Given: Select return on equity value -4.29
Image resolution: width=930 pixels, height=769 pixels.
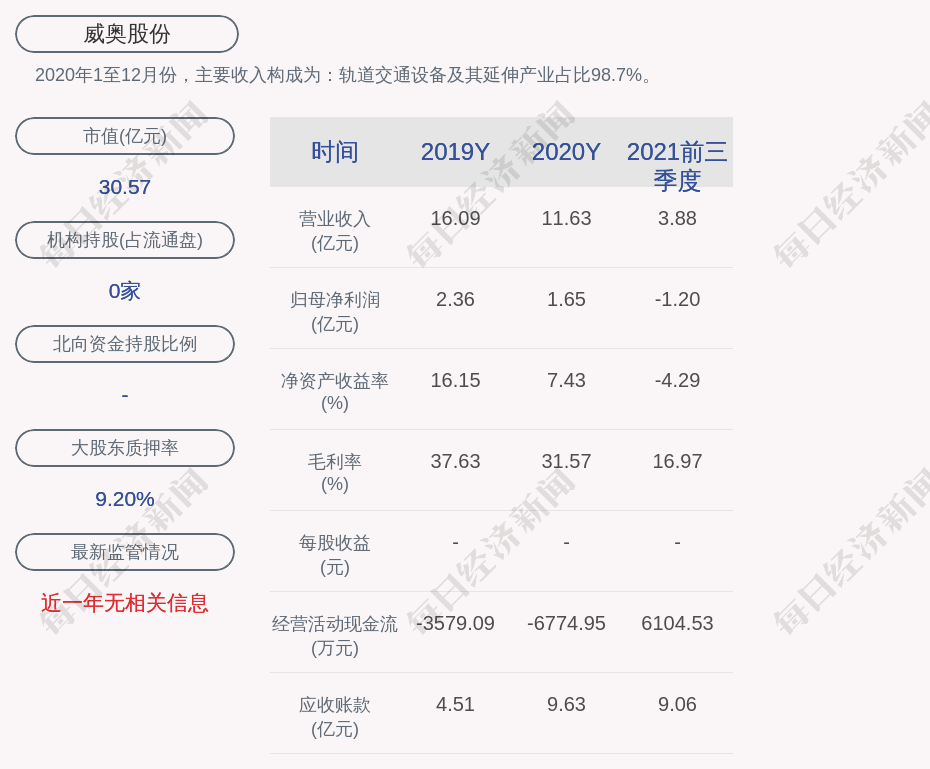Looking at the screenshot, I should 677,380.
